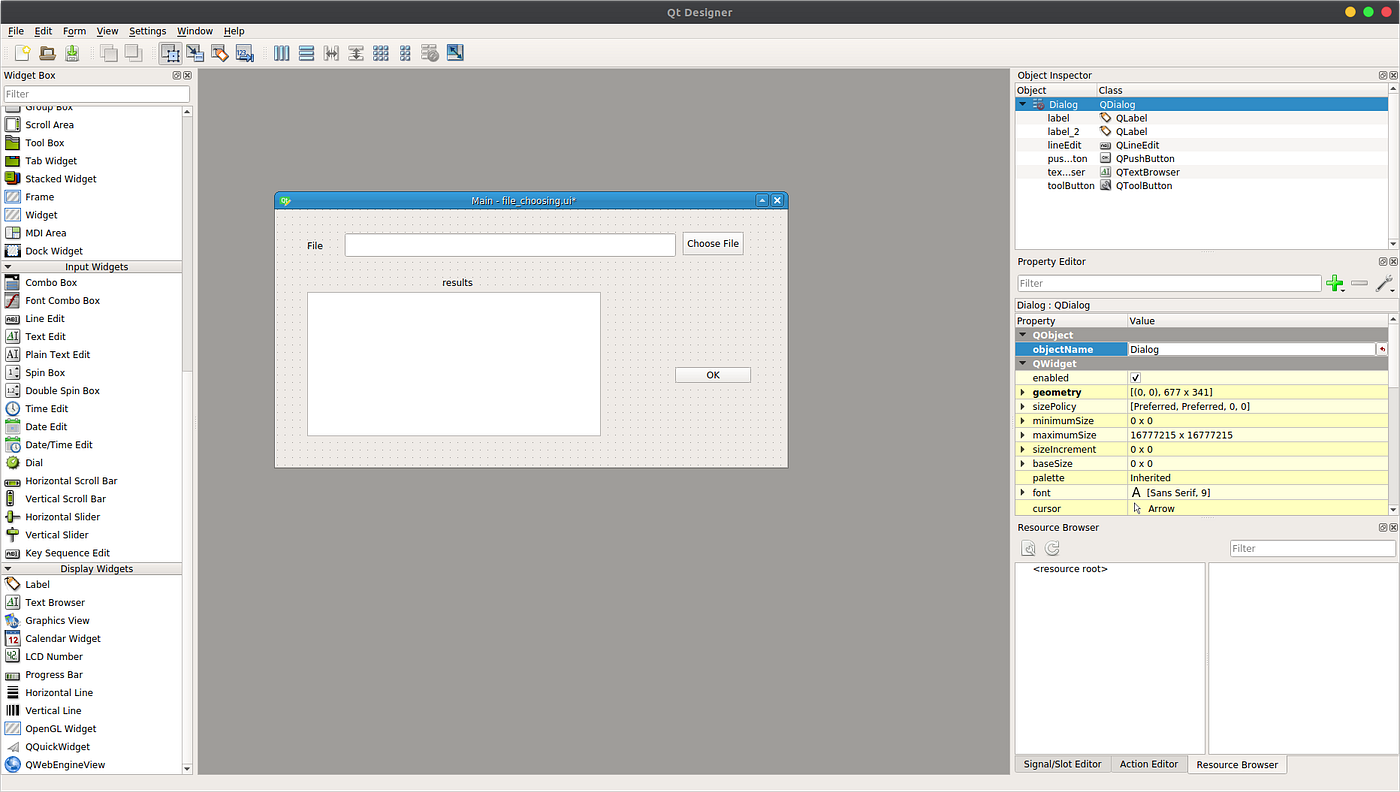Select toolButton row in Object Inspector

(1202, 186)
